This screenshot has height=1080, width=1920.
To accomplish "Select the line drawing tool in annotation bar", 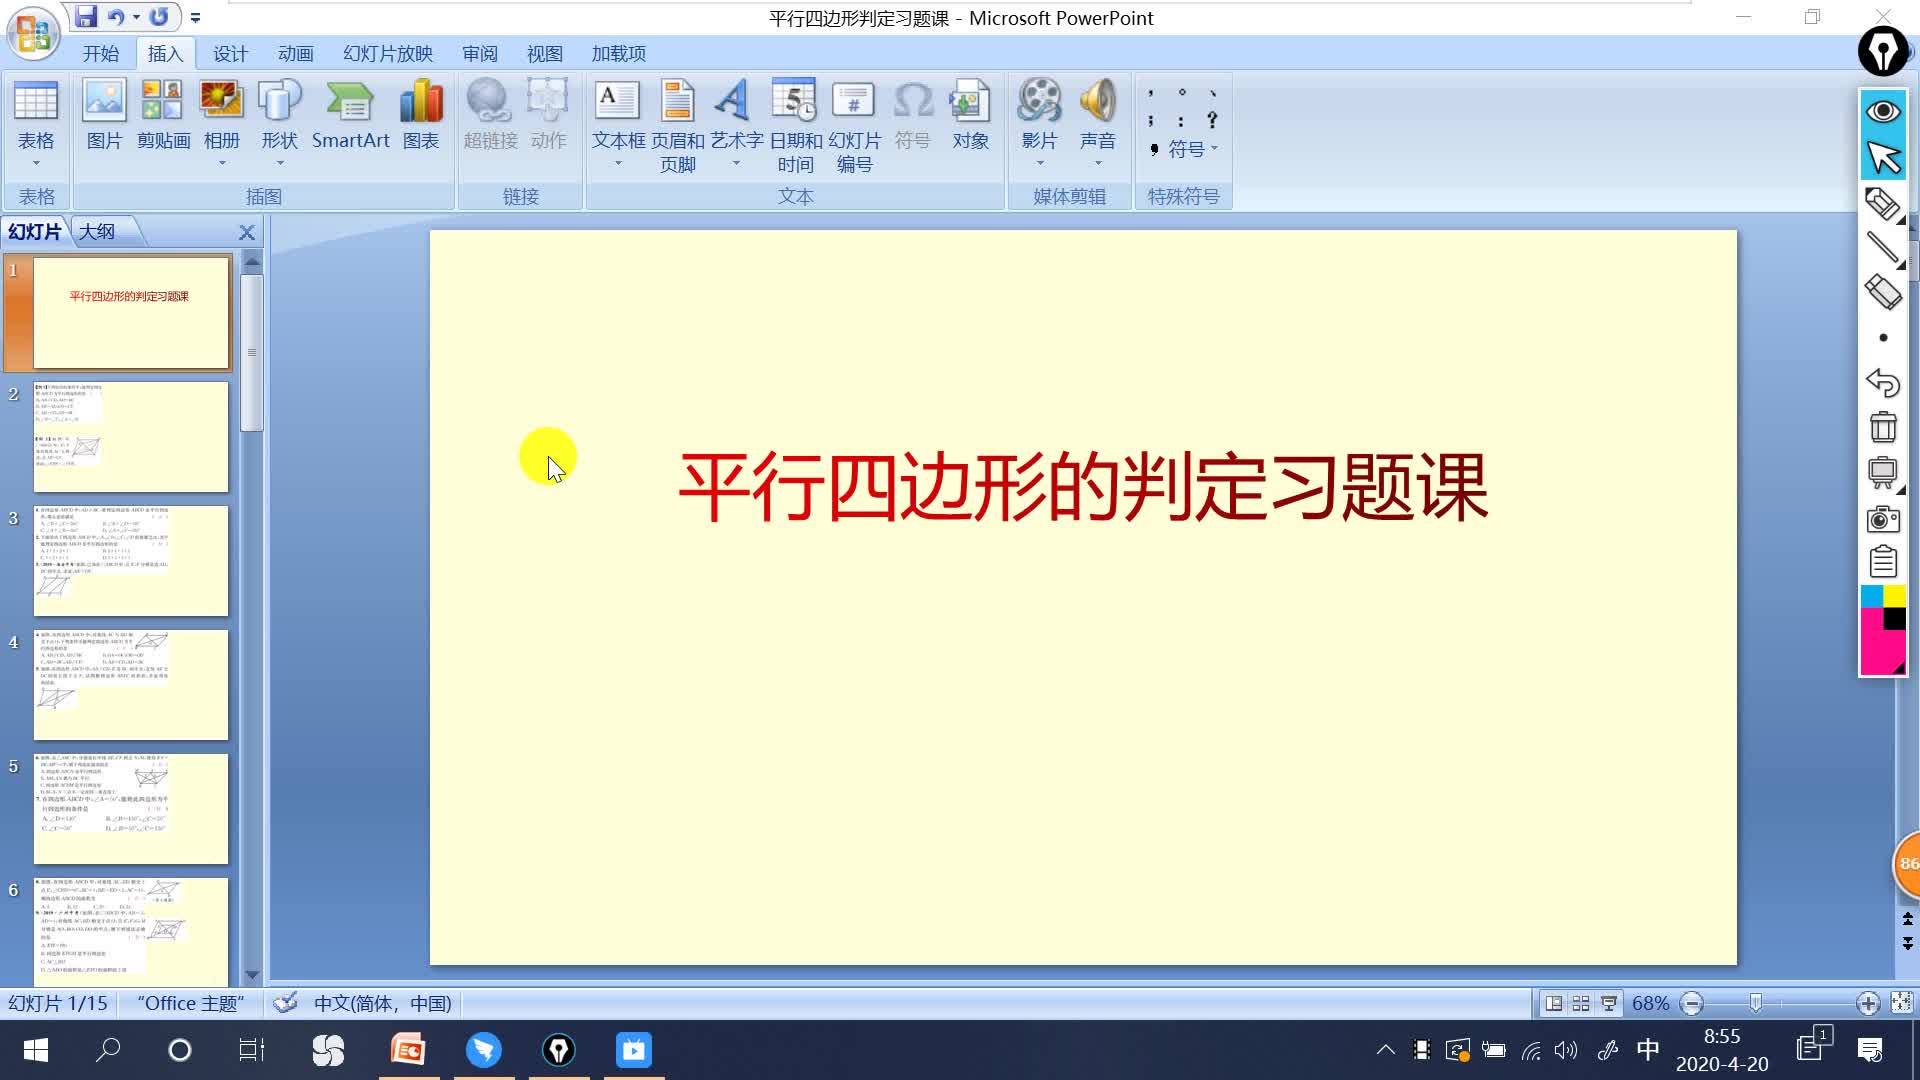I will 1883,248.
